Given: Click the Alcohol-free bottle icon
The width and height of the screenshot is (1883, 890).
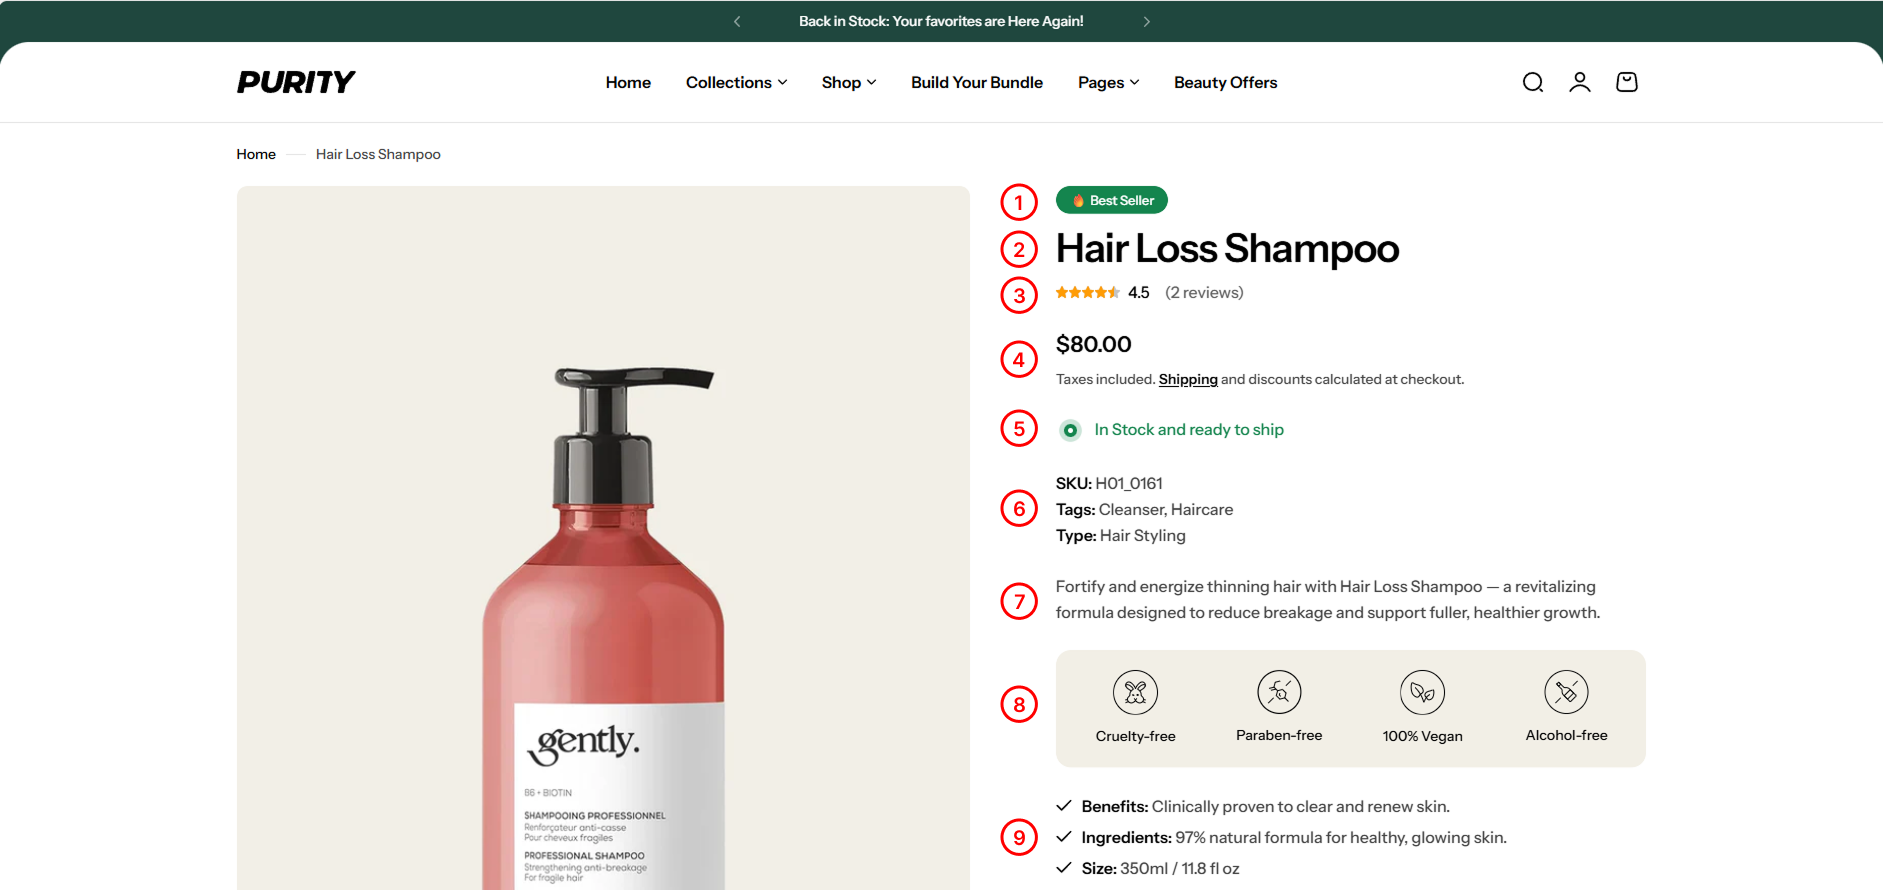Looking at the screenshot, I should [1566, 692].
